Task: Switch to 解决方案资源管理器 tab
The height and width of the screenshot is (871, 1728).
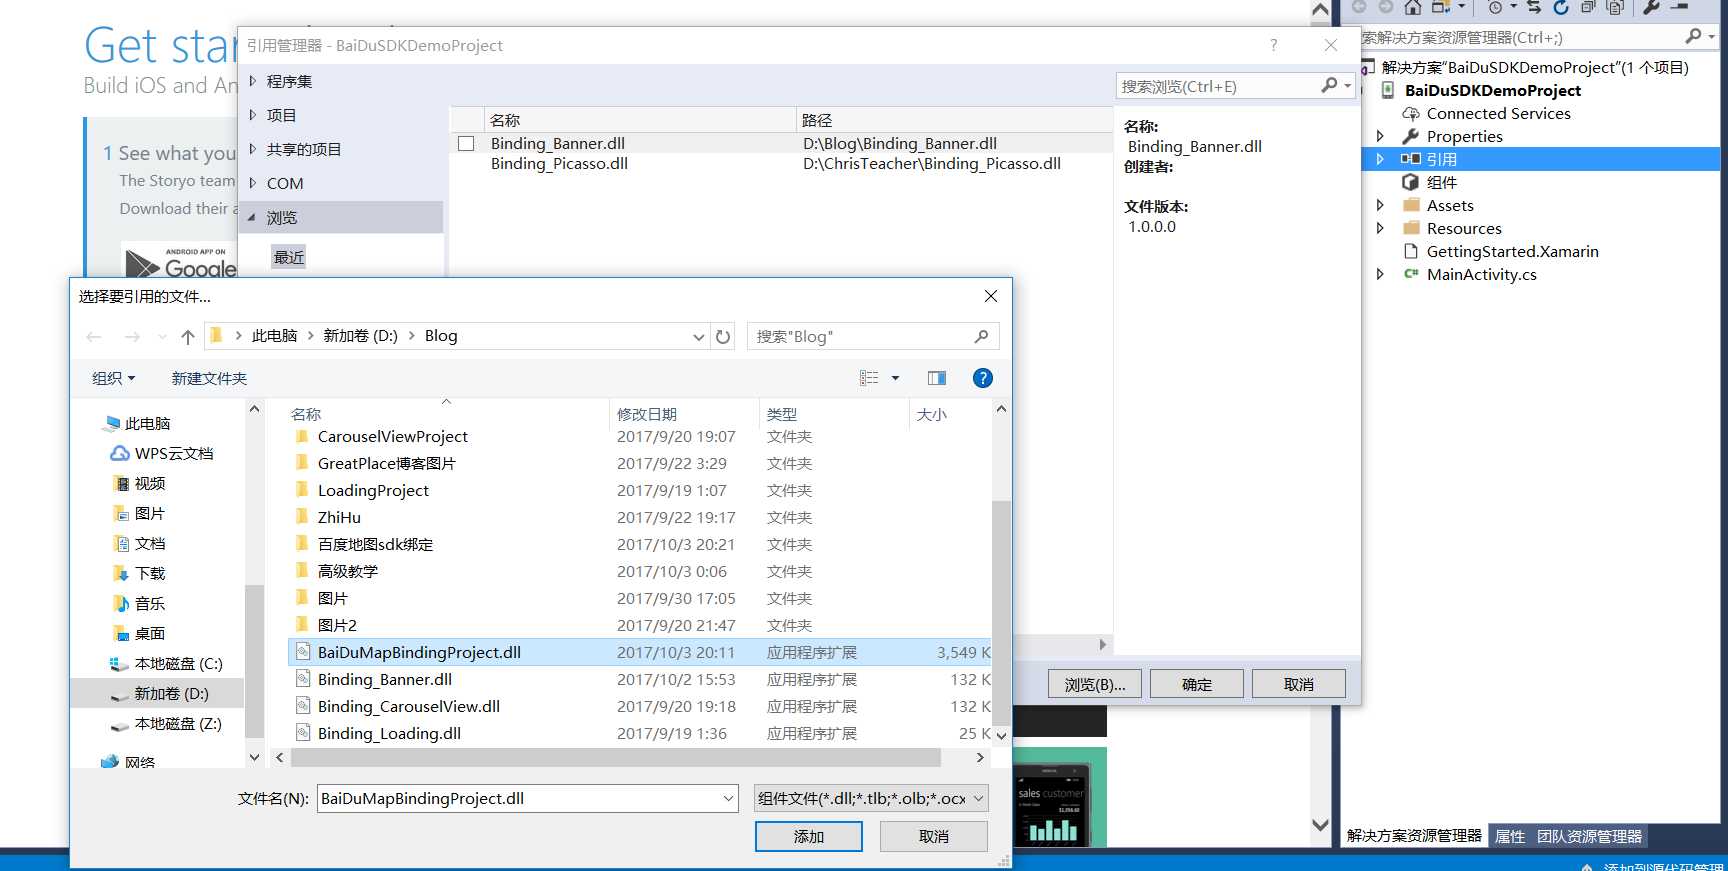Action: pos(1414,836)
